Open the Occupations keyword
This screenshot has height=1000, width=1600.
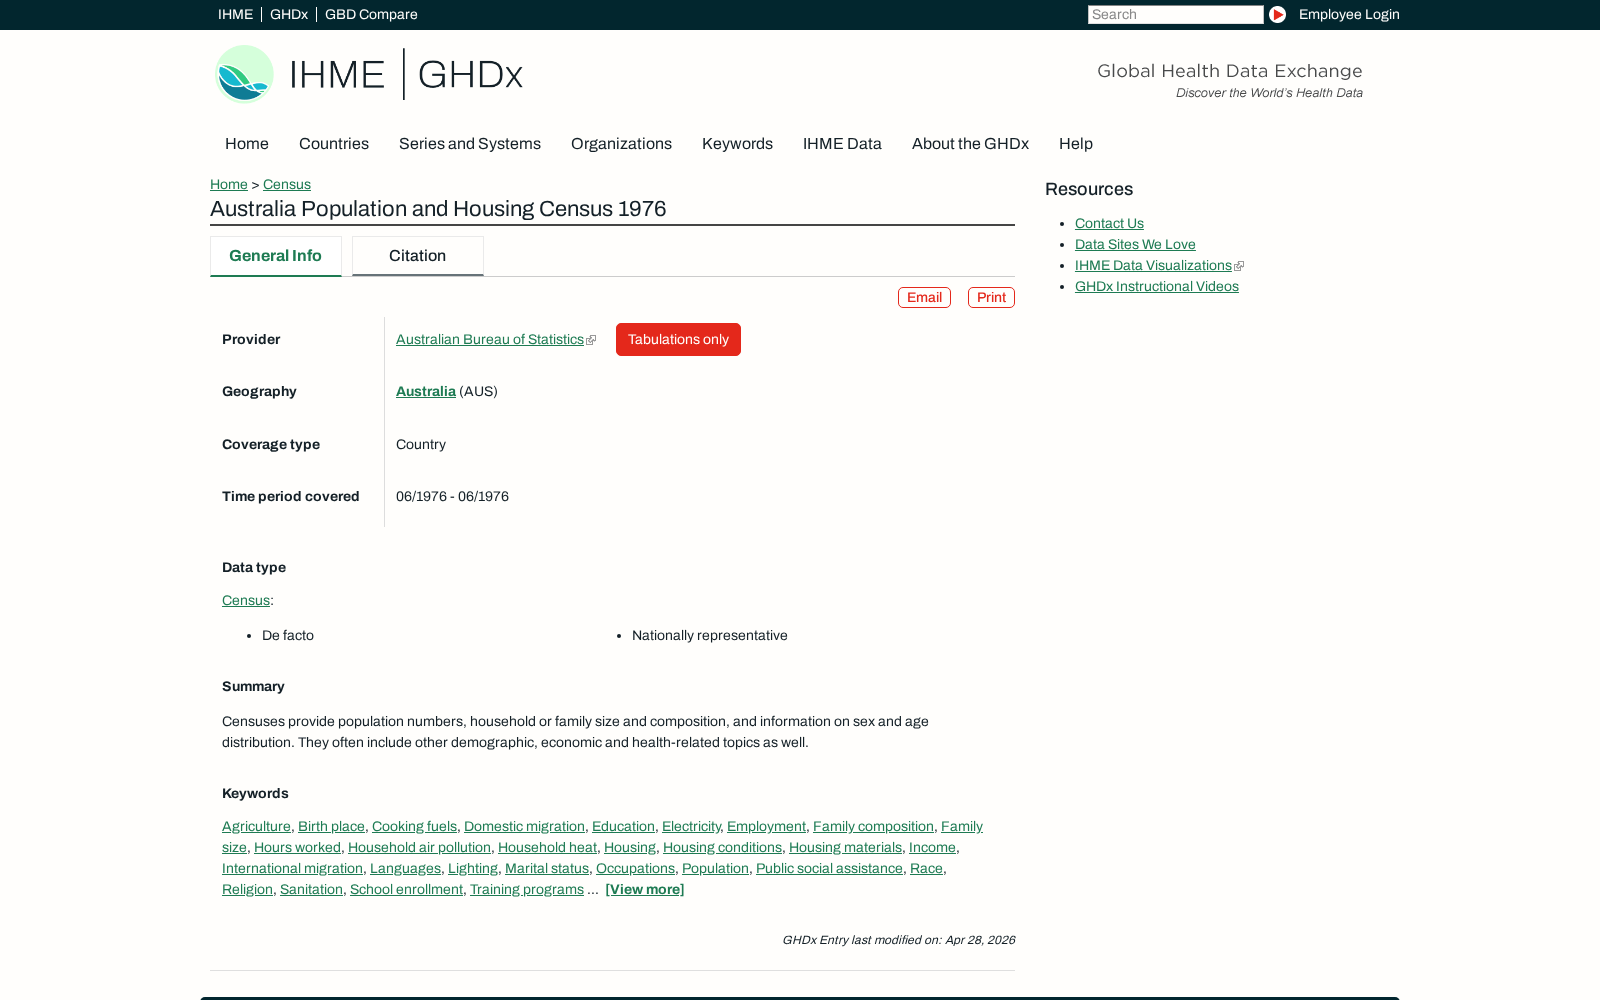click(x=635, y=868)
